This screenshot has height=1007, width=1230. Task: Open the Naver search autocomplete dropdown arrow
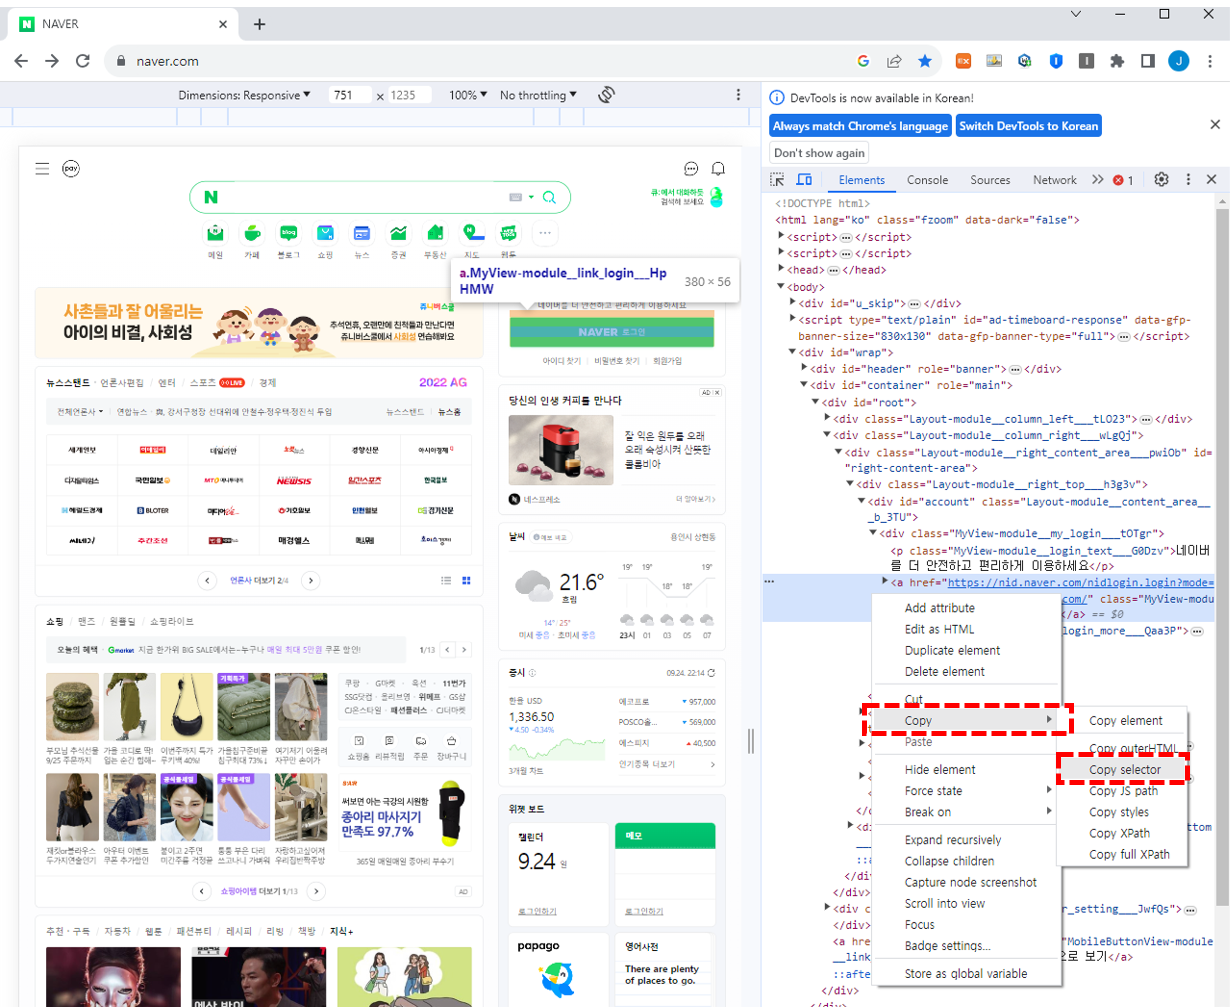pyautogui.click(x=532, y=197)
